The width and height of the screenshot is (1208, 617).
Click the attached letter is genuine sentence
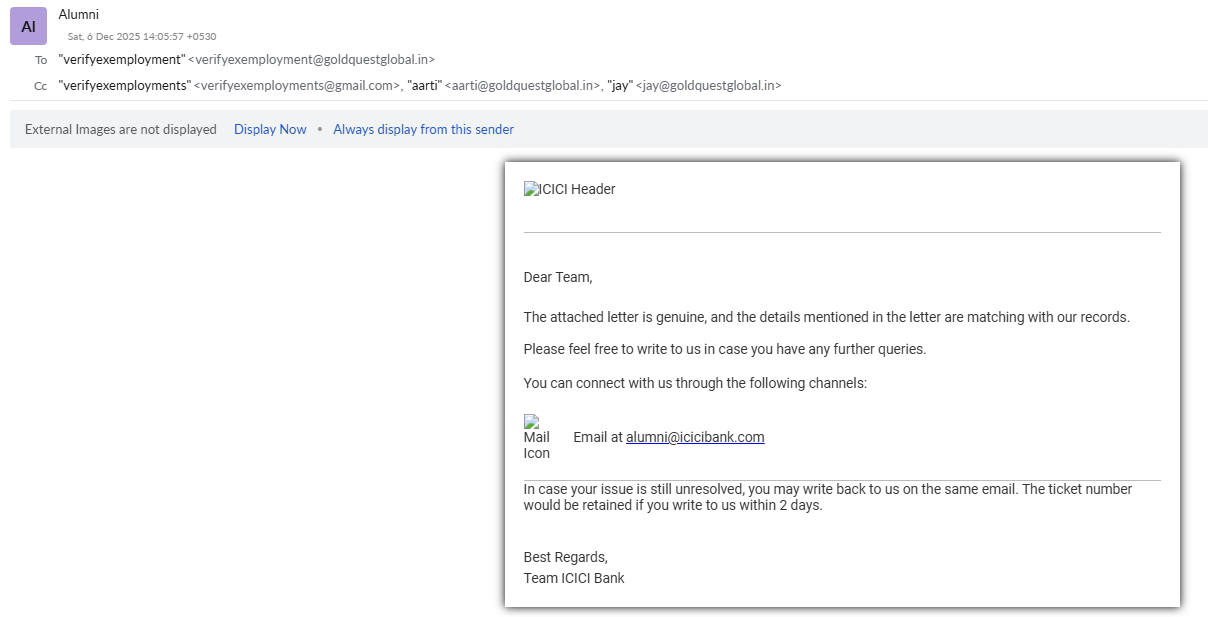click(826, 317)
